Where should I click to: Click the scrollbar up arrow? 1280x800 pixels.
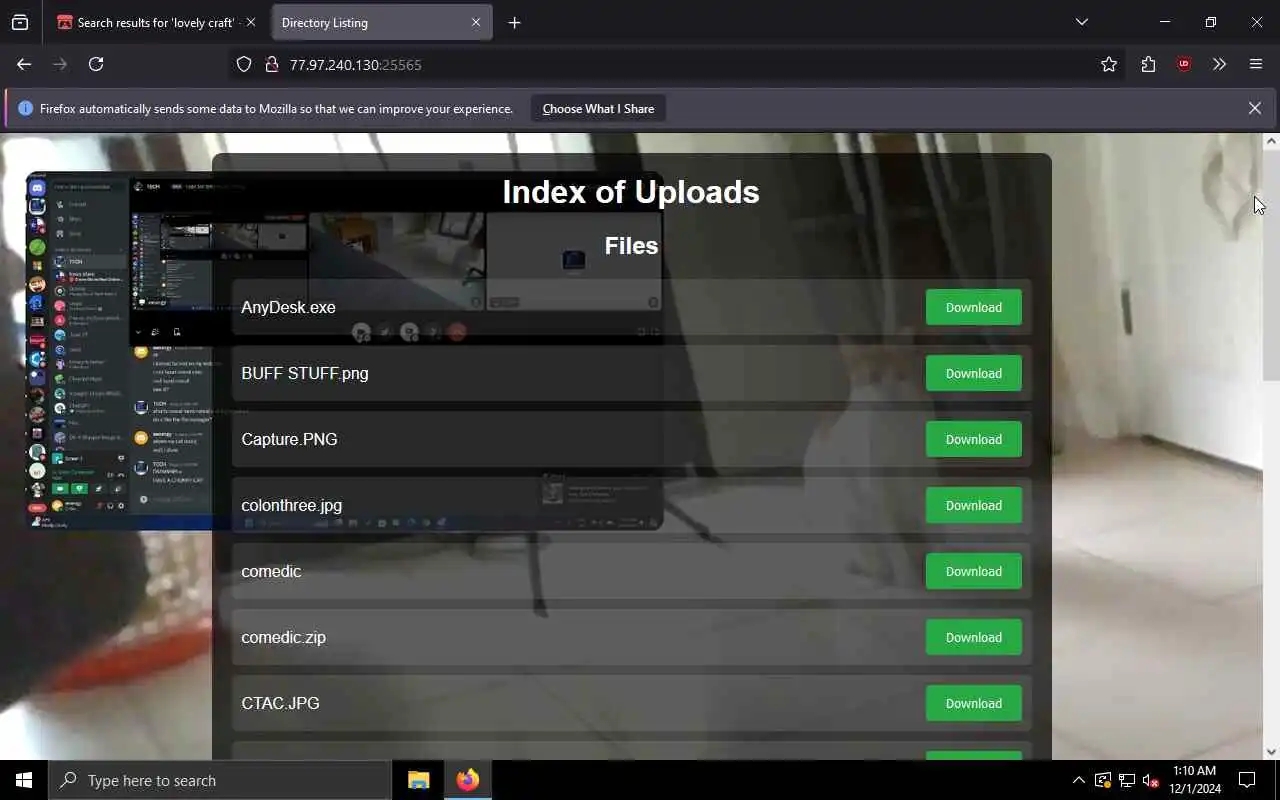tap(1271, 141)
